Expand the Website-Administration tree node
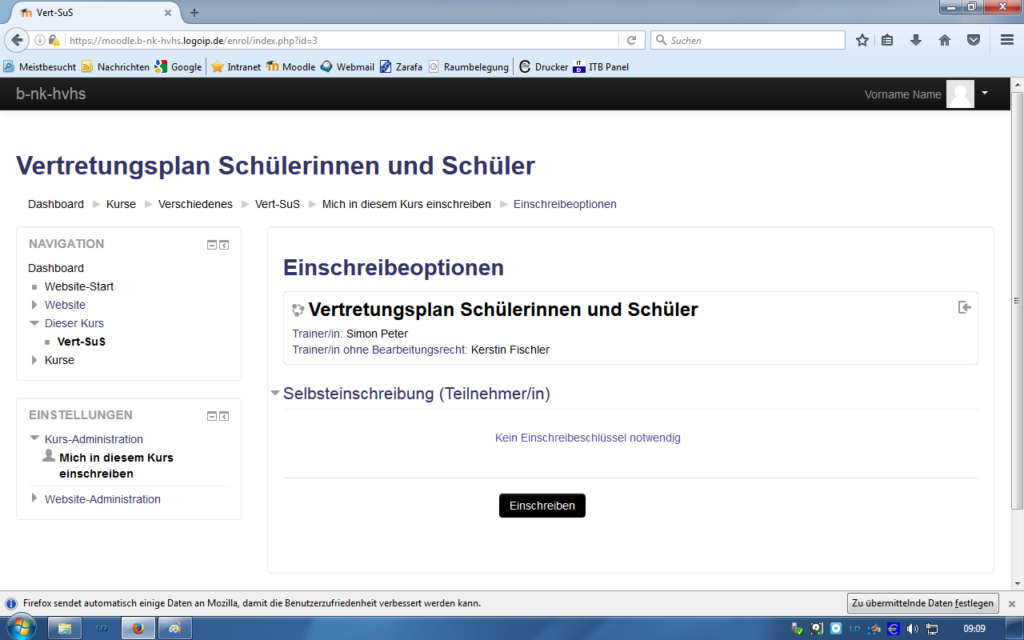Viewport: 1024px width, 640px height. tap(35, 498)
